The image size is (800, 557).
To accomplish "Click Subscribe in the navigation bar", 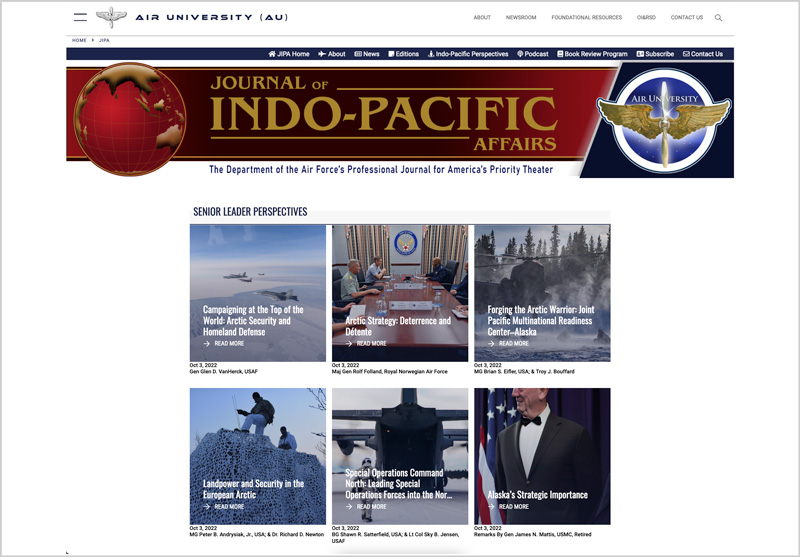I will pyautogui.click(x=655, y=54).
